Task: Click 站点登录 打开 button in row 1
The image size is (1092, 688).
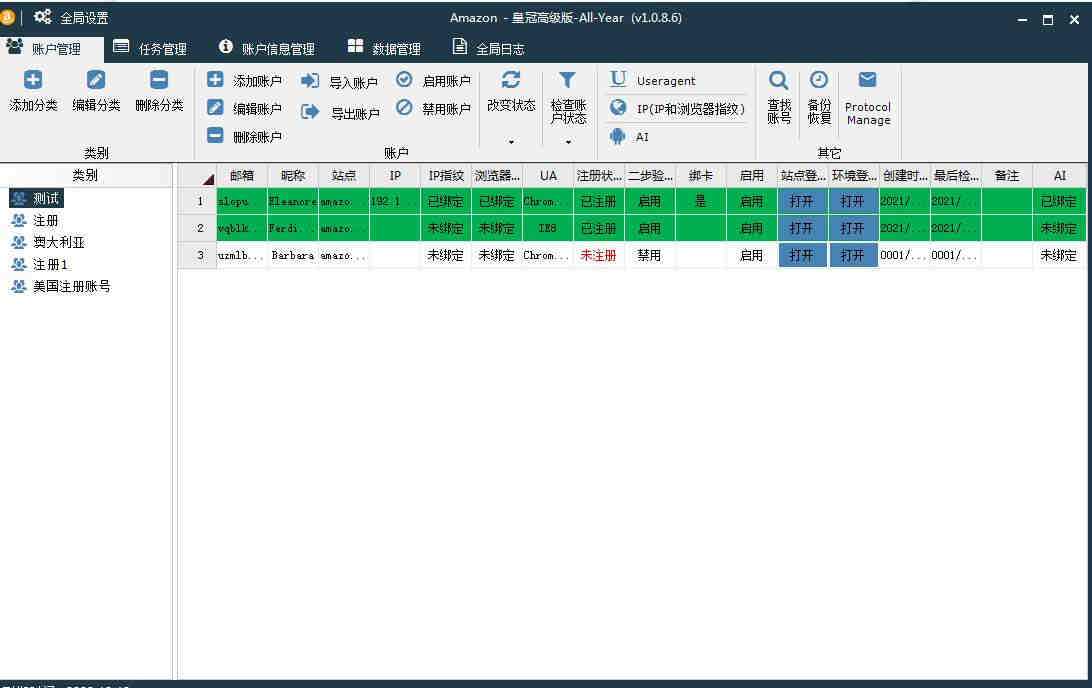Action: (802, 201)
